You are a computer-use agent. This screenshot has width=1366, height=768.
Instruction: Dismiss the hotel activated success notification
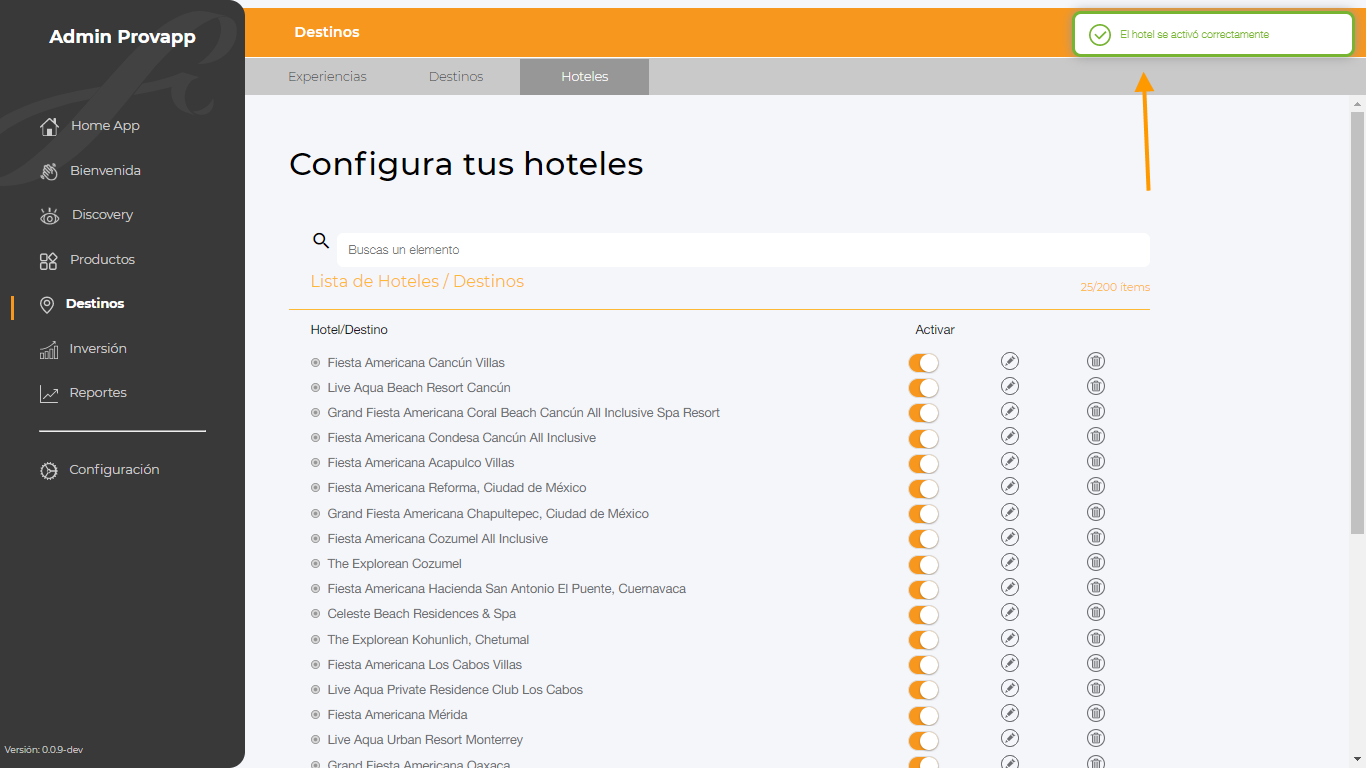click(1213, 35)
